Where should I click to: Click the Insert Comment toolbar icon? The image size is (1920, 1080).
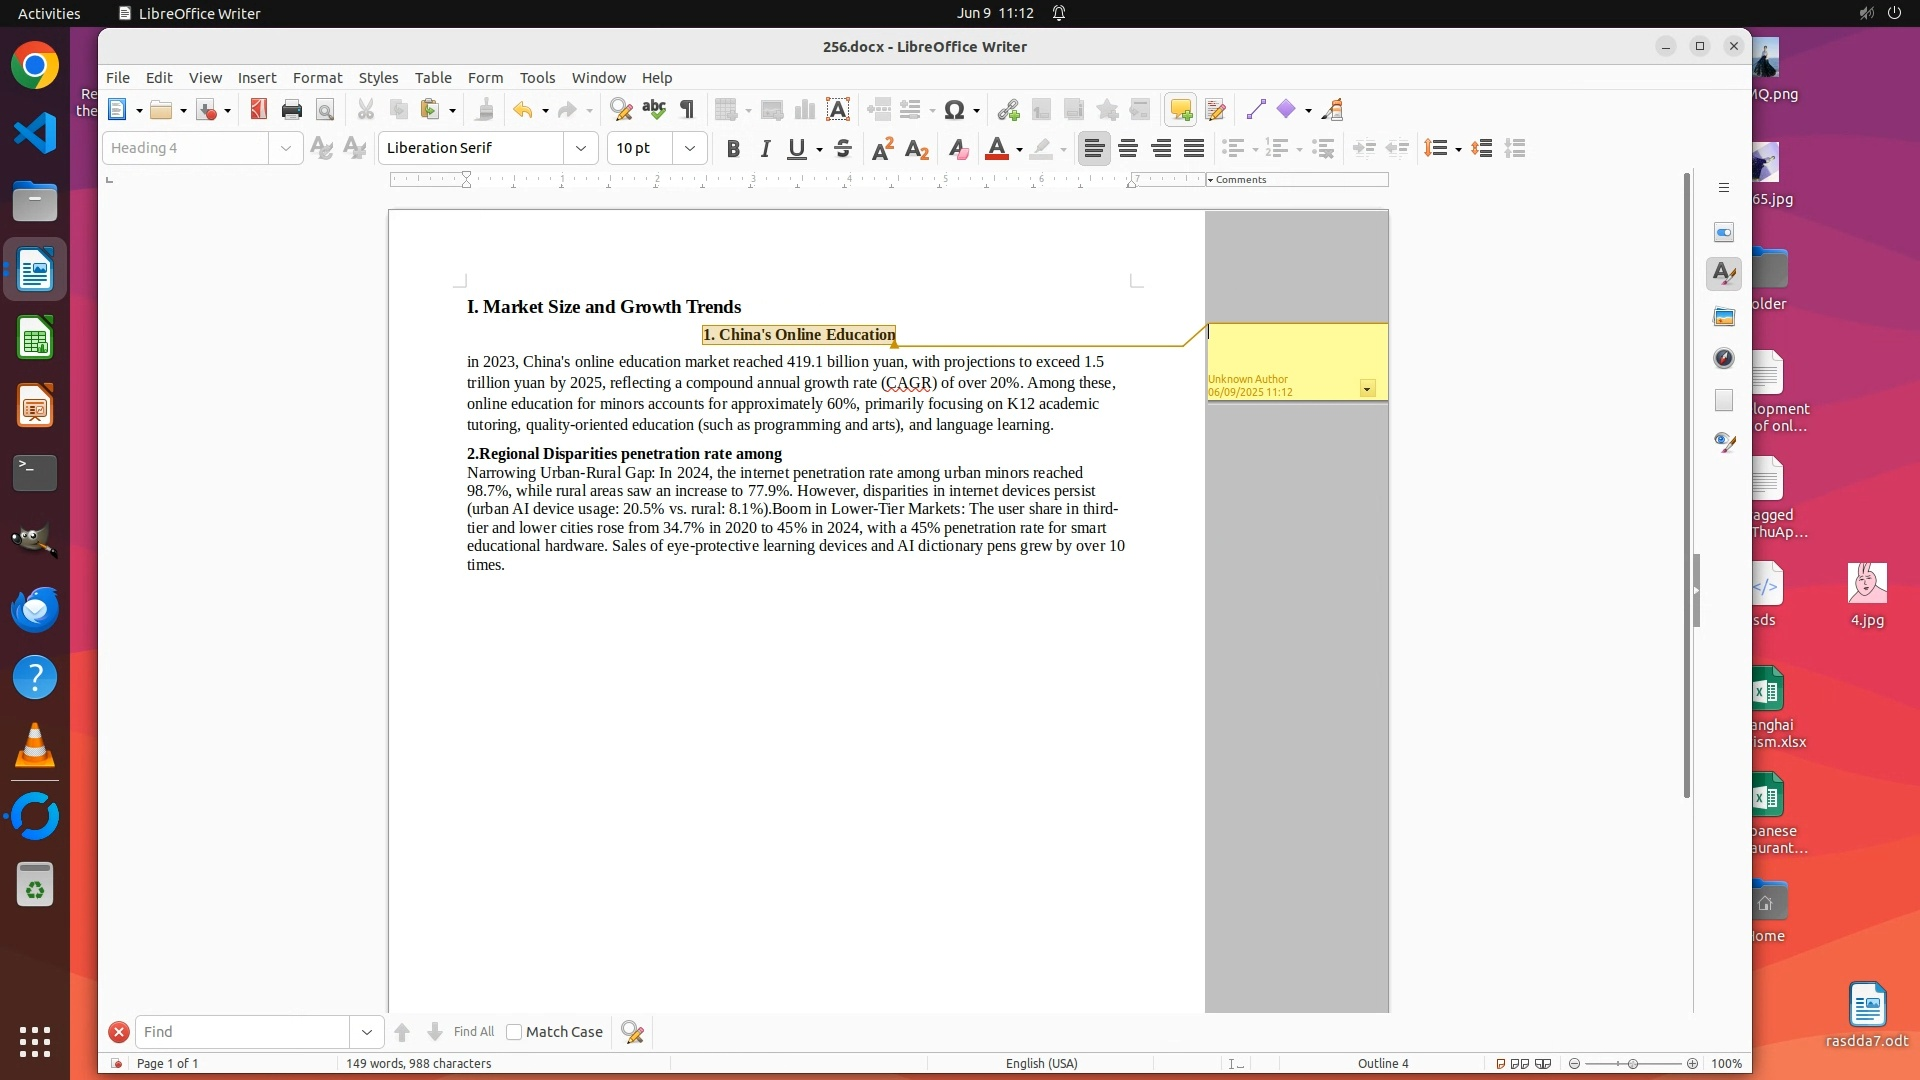click(x=1181, y=110)
